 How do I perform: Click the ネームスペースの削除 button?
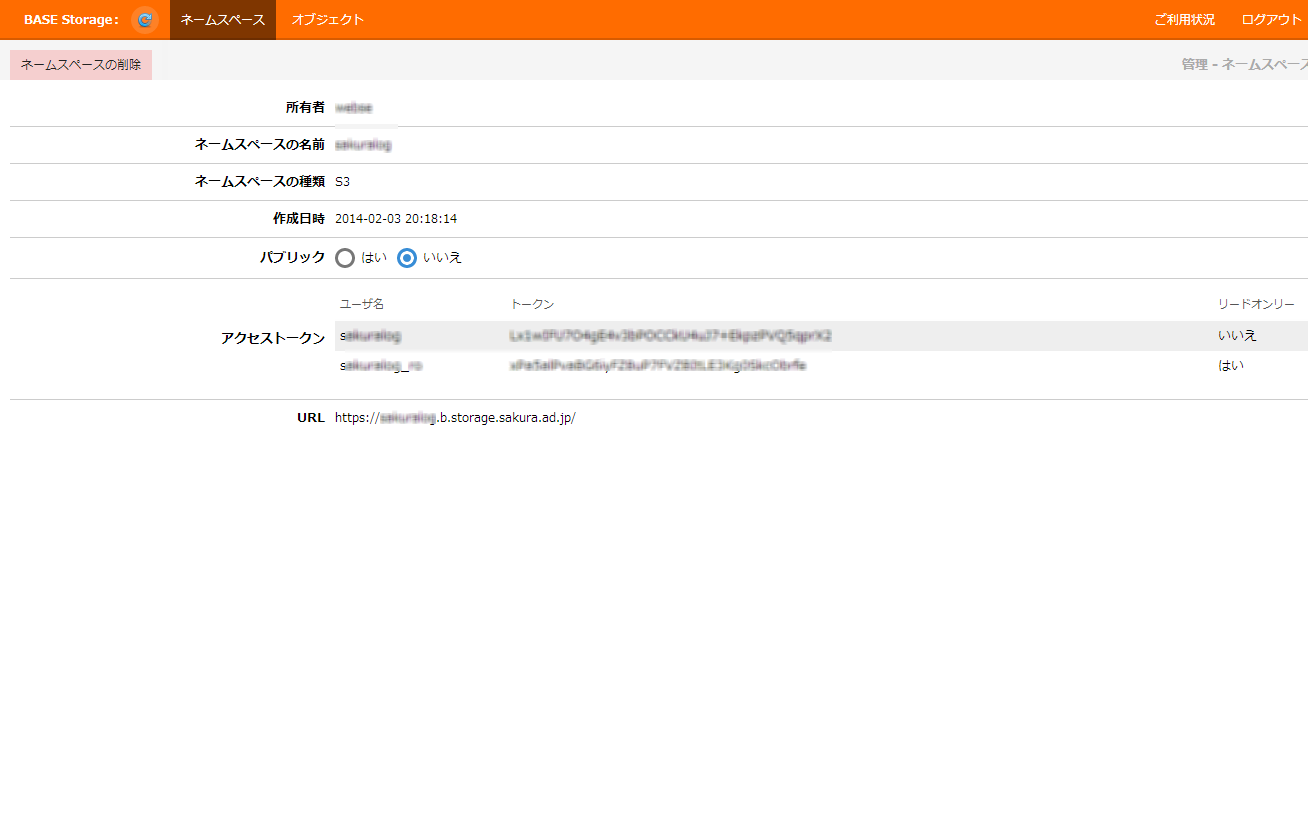[81, 65]
